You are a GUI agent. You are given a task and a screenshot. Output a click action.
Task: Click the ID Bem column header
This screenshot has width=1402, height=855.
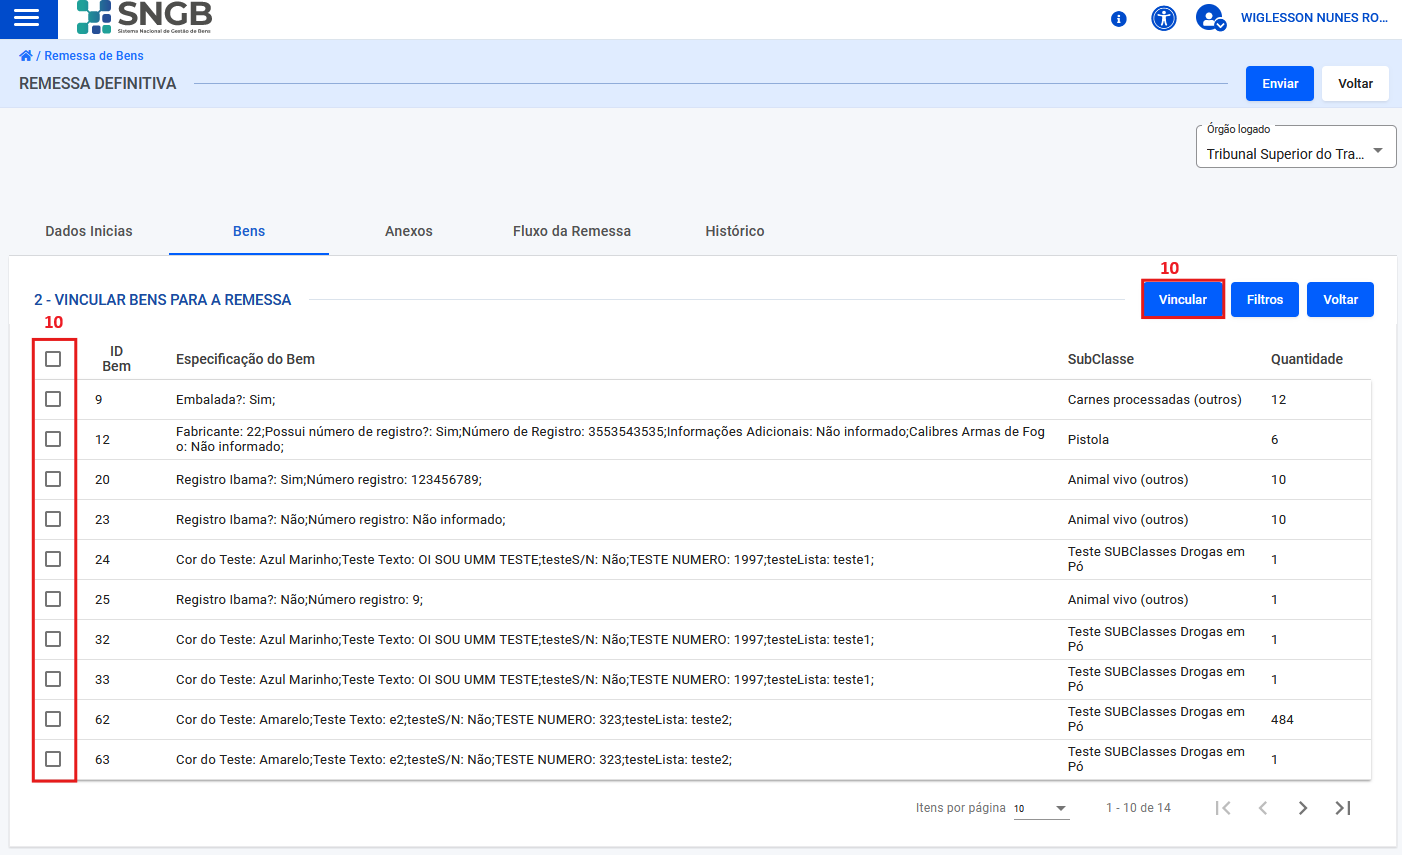117,359
